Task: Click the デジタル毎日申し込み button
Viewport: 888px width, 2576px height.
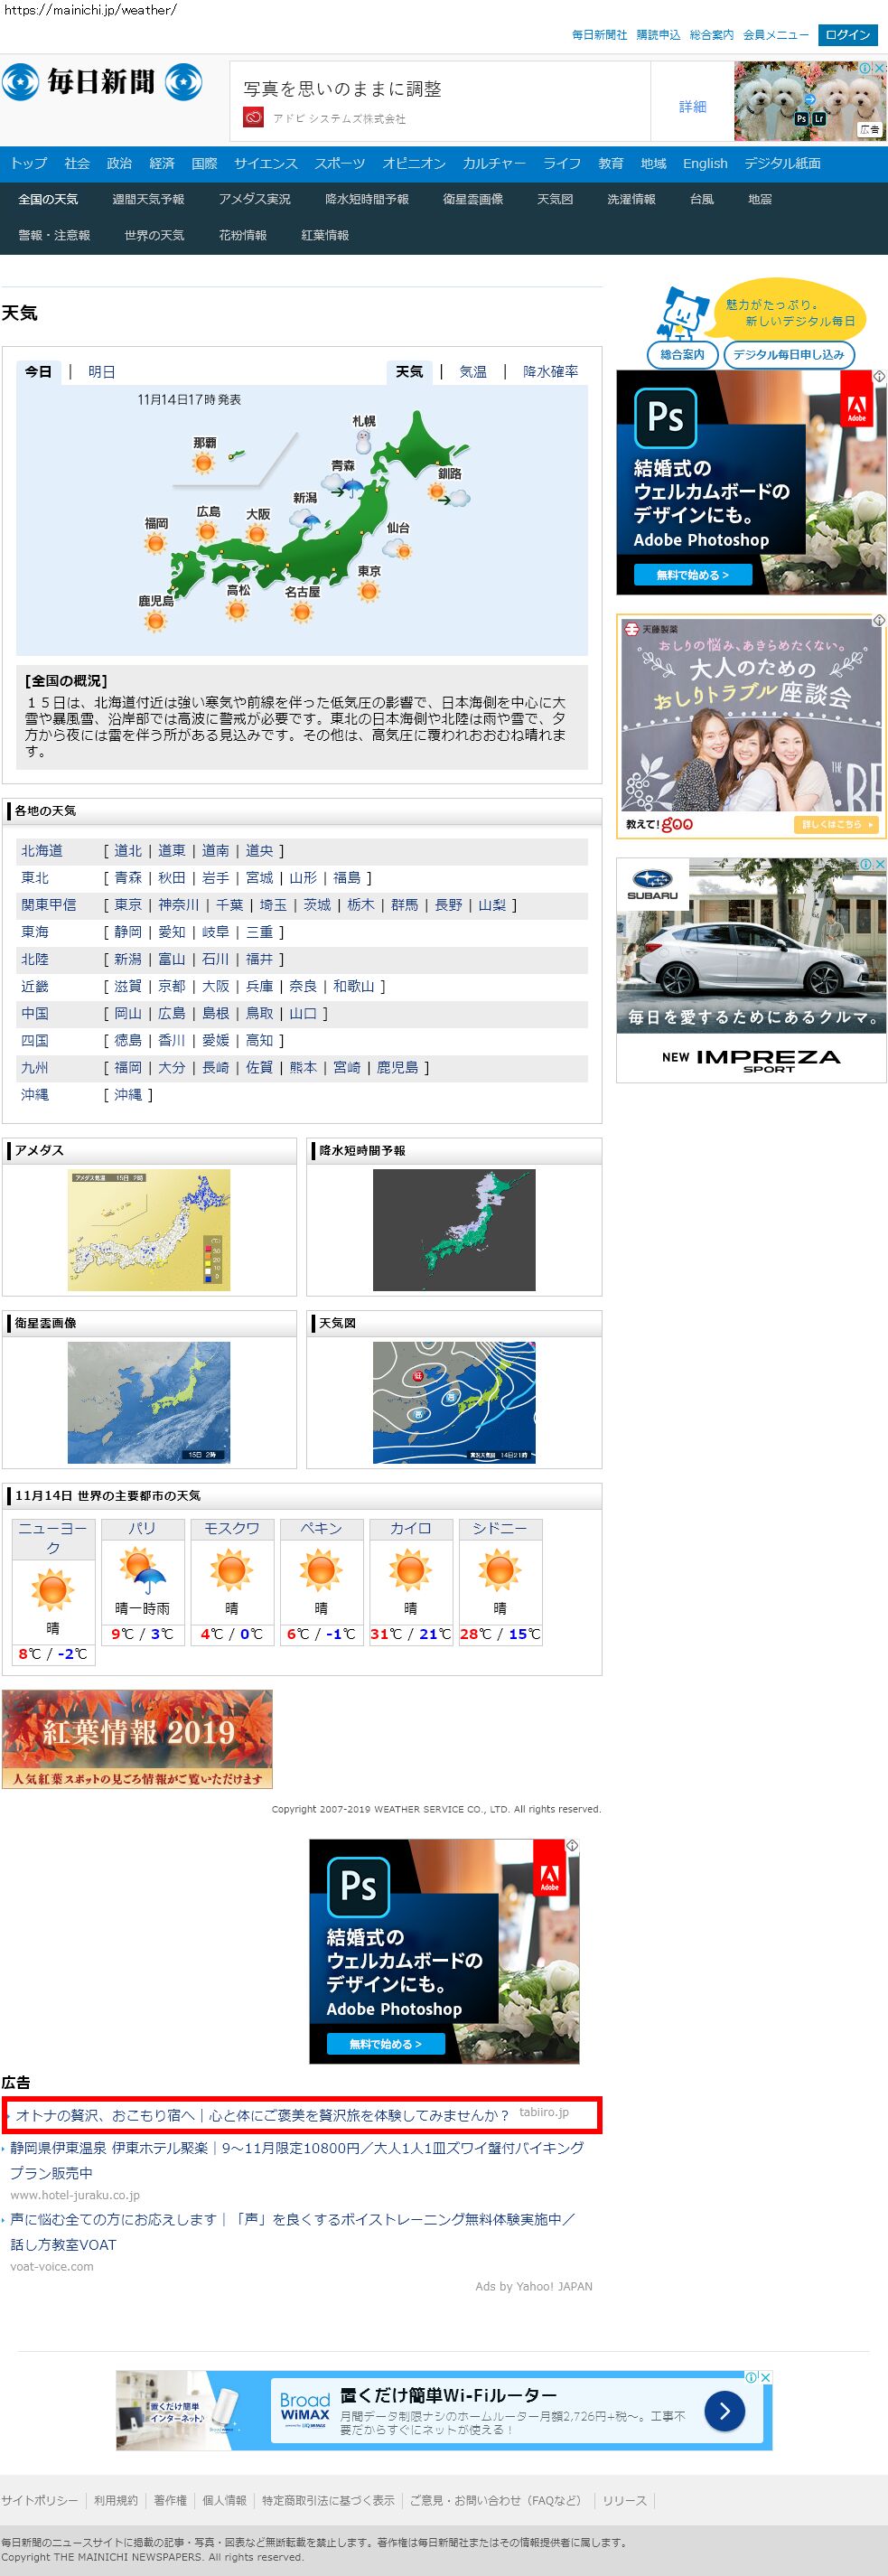Action: [x=788, y=355]
